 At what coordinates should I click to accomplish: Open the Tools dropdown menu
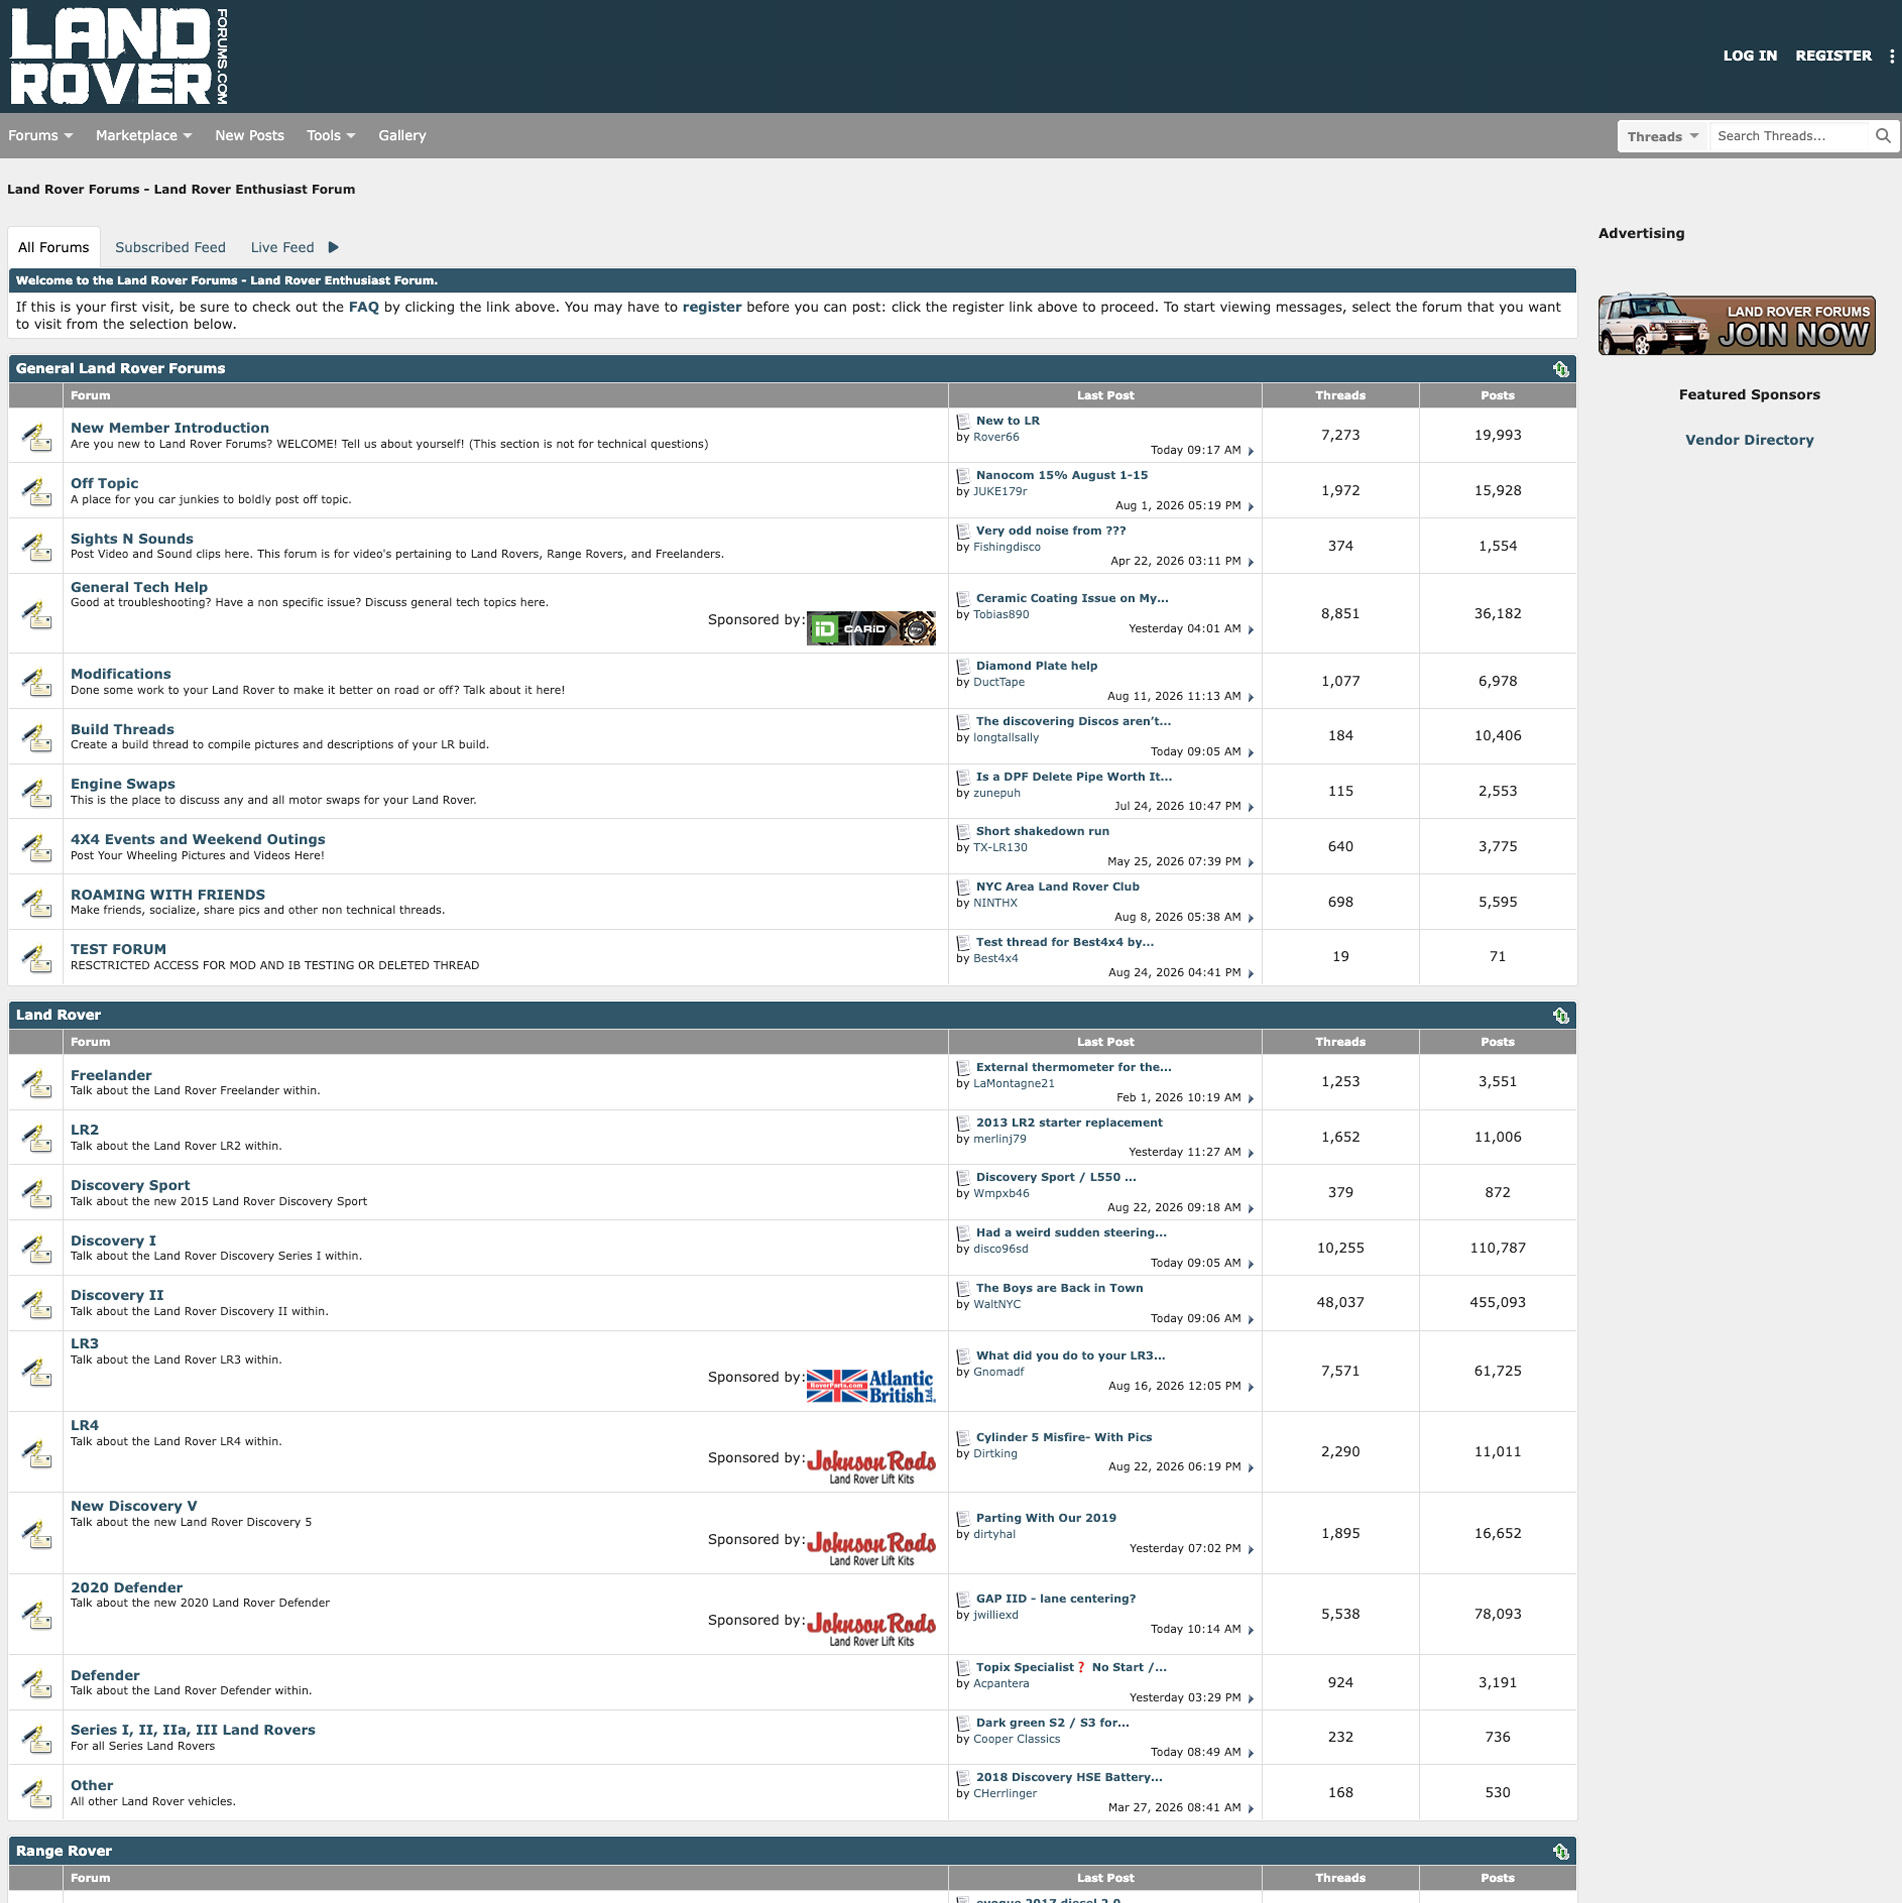tap(331, 135)
